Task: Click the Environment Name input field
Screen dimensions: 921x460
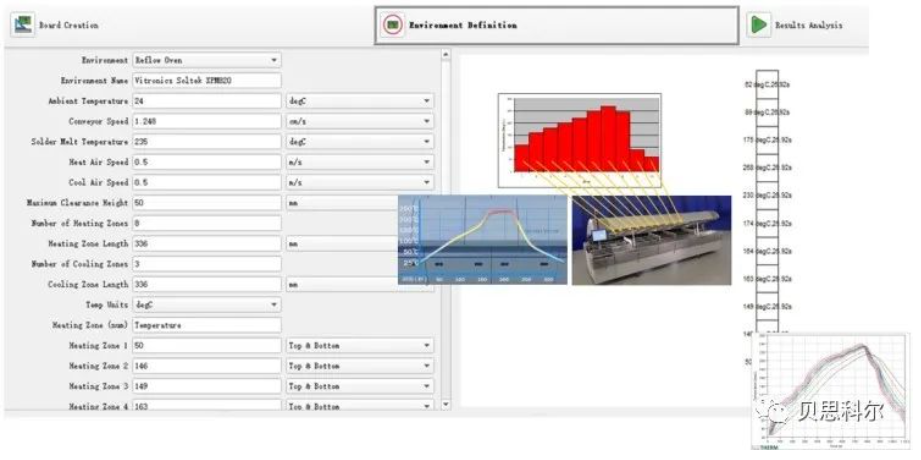Action: [207, 80]
